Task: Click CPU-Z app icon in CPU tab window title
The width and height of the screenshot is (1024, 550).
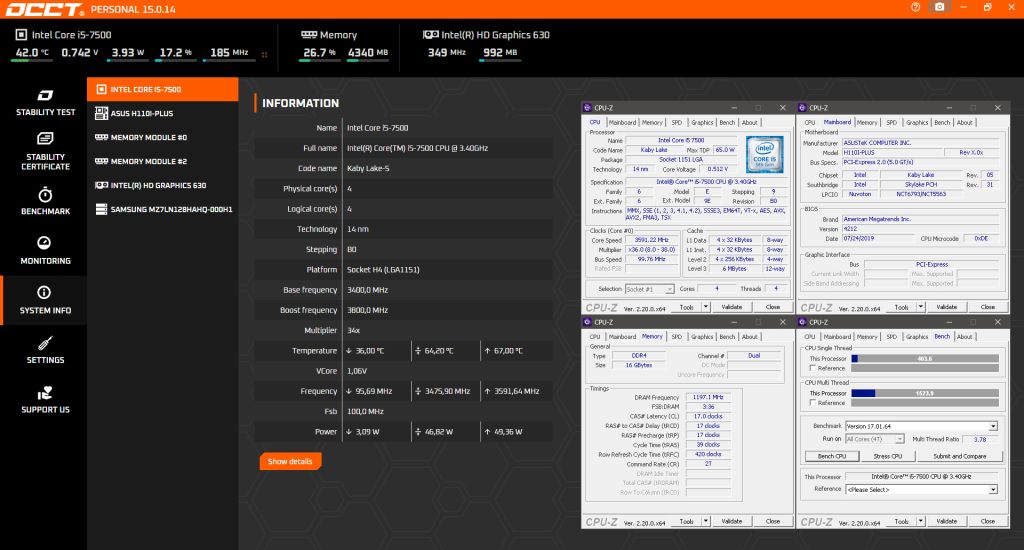Action: point(587,108)
